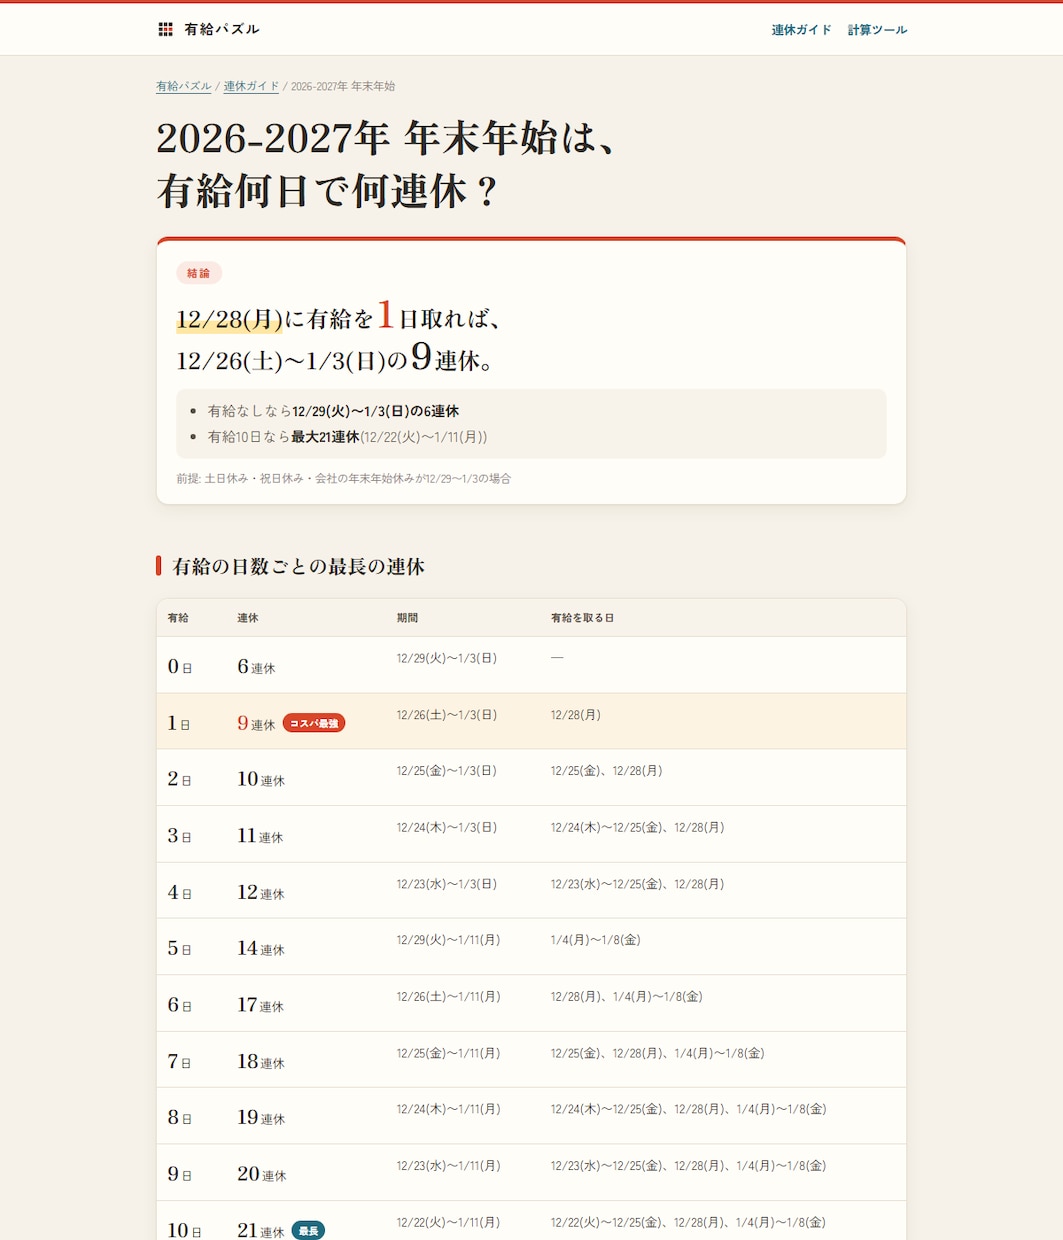Click period 12/26(土)〜1/3(日) in the table
Viewport: 1063px width, 1240px height.
tap(446, 715)
